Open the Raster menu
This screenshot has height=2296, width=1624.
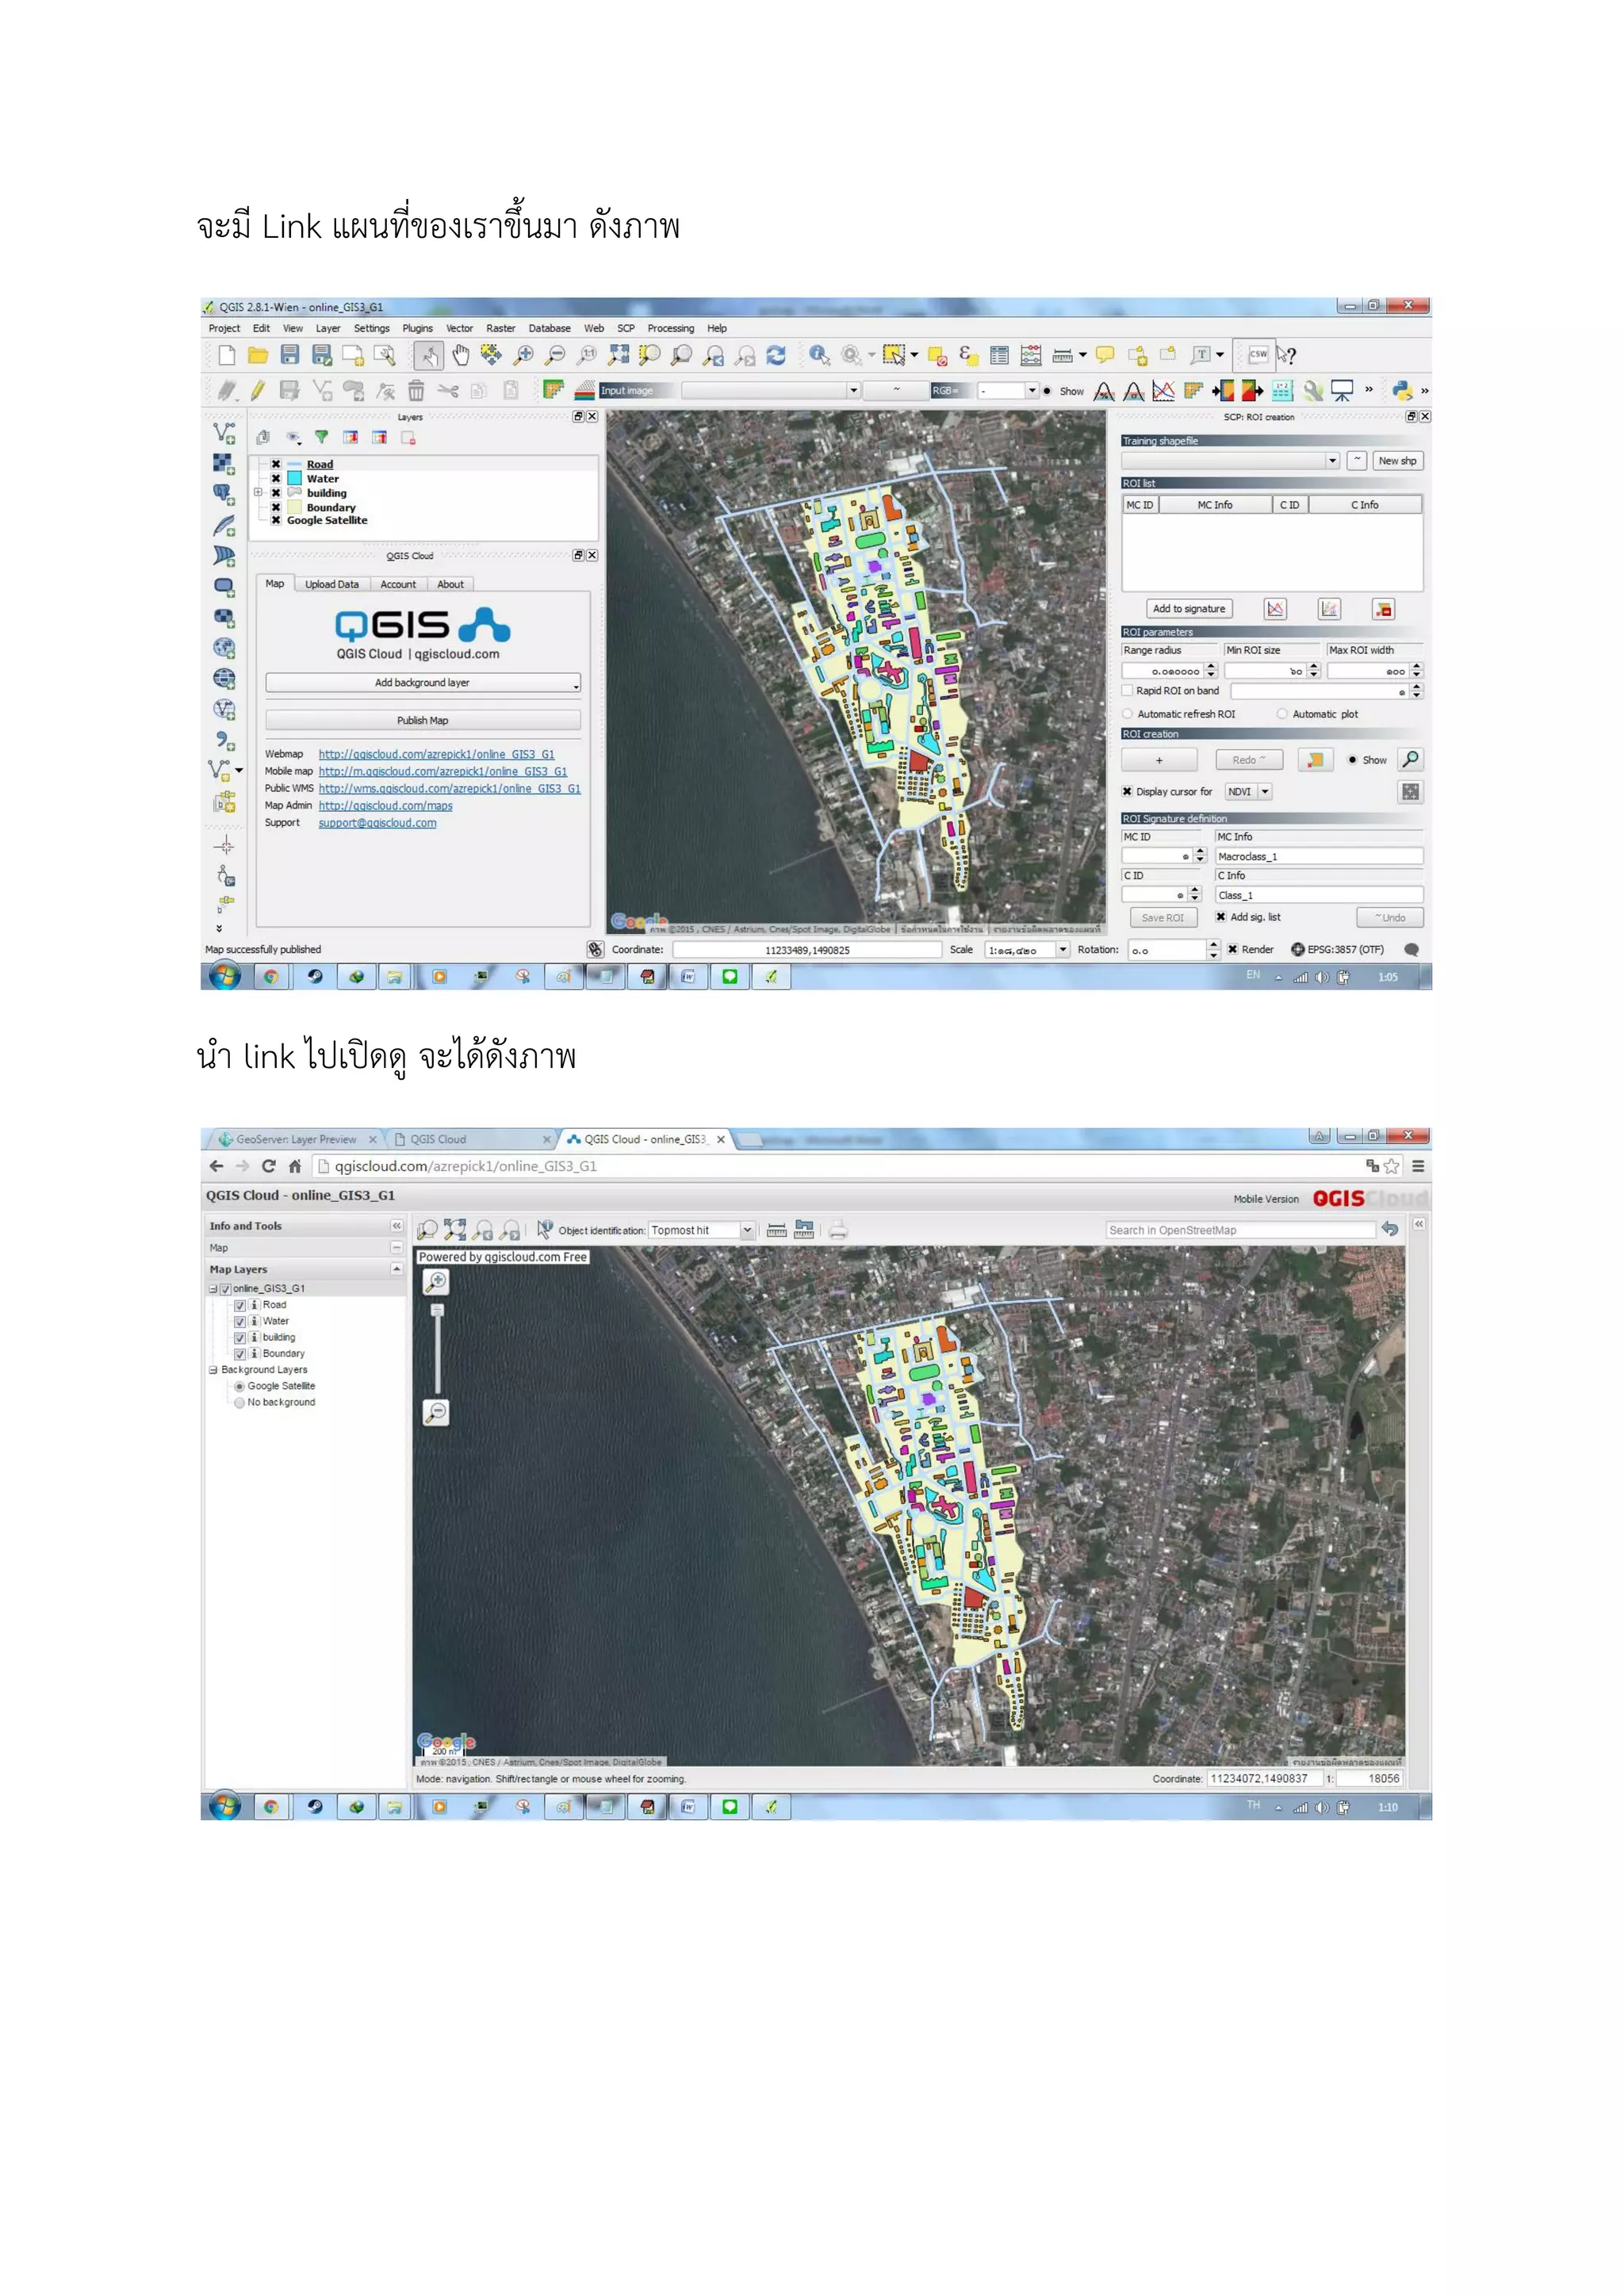pos(500,328)
